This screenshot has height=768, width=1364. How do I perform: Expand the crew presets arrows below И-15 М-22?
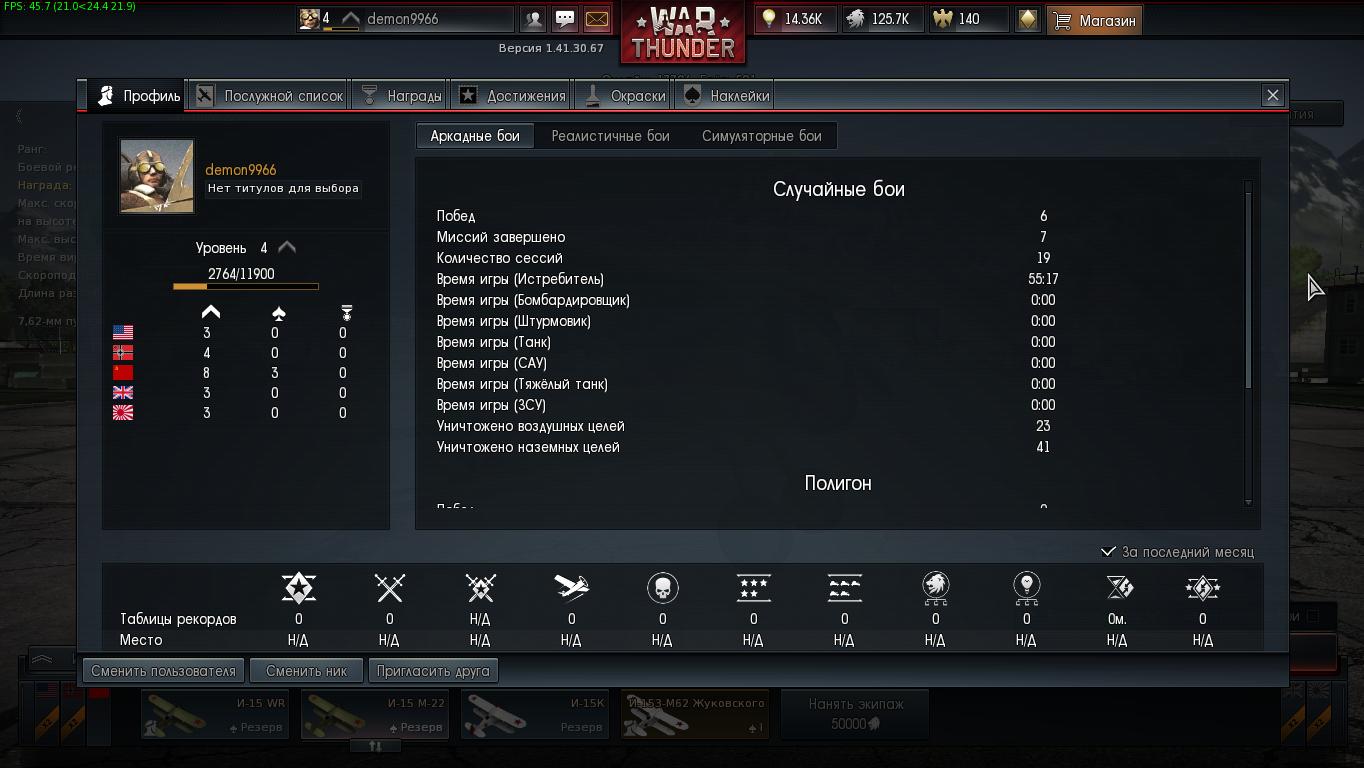(x=375, y=745)
